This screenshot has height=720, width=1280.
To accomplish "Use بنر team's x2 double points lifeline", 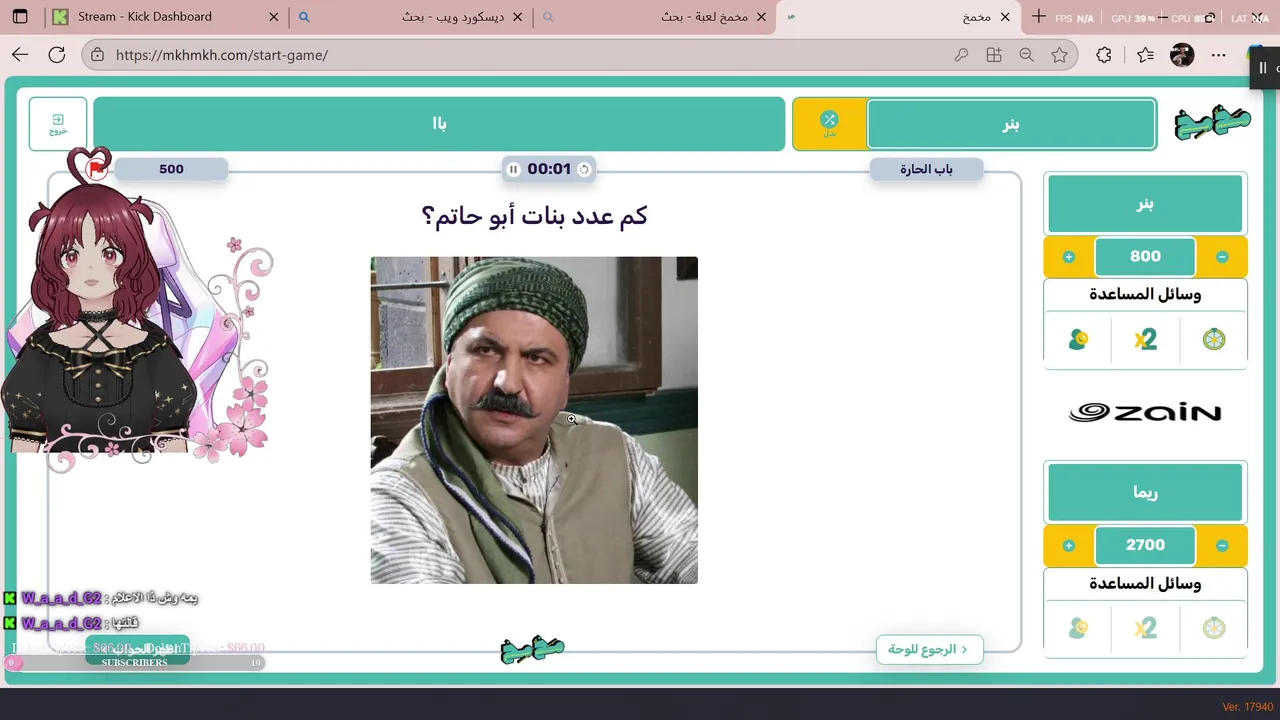I will [1146, 339].
